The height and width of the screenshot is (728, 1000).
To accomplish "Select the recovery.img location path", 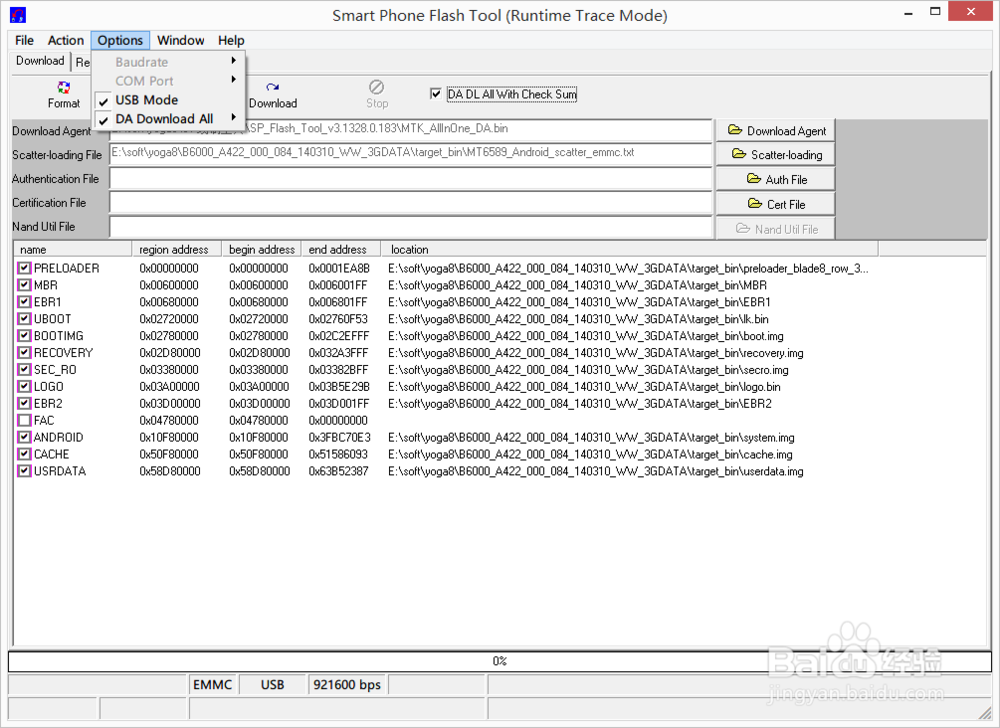I will click(596, 353).
